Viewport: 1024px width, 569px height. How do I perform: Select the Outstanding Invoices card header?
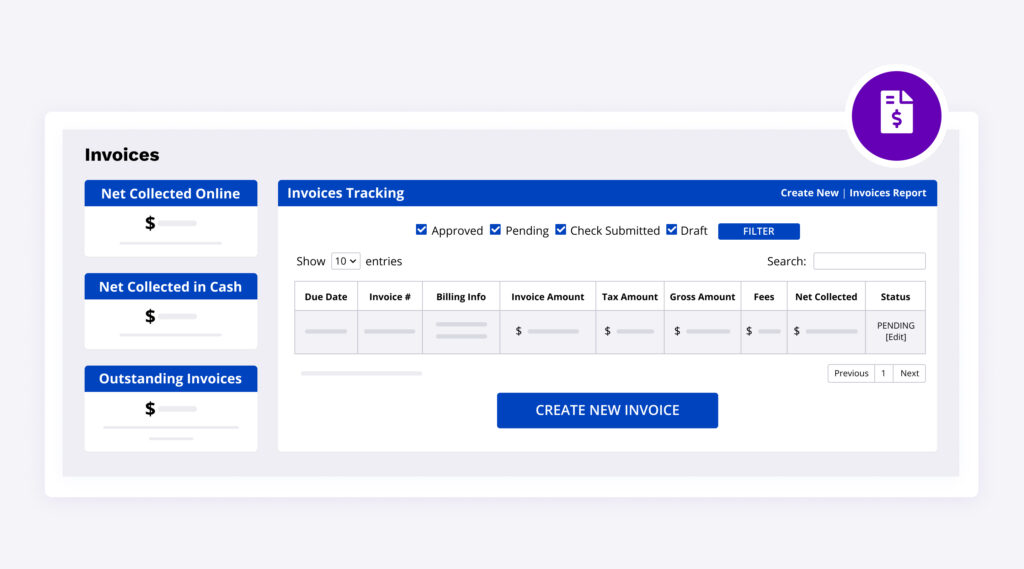click(x=170, y=379)
